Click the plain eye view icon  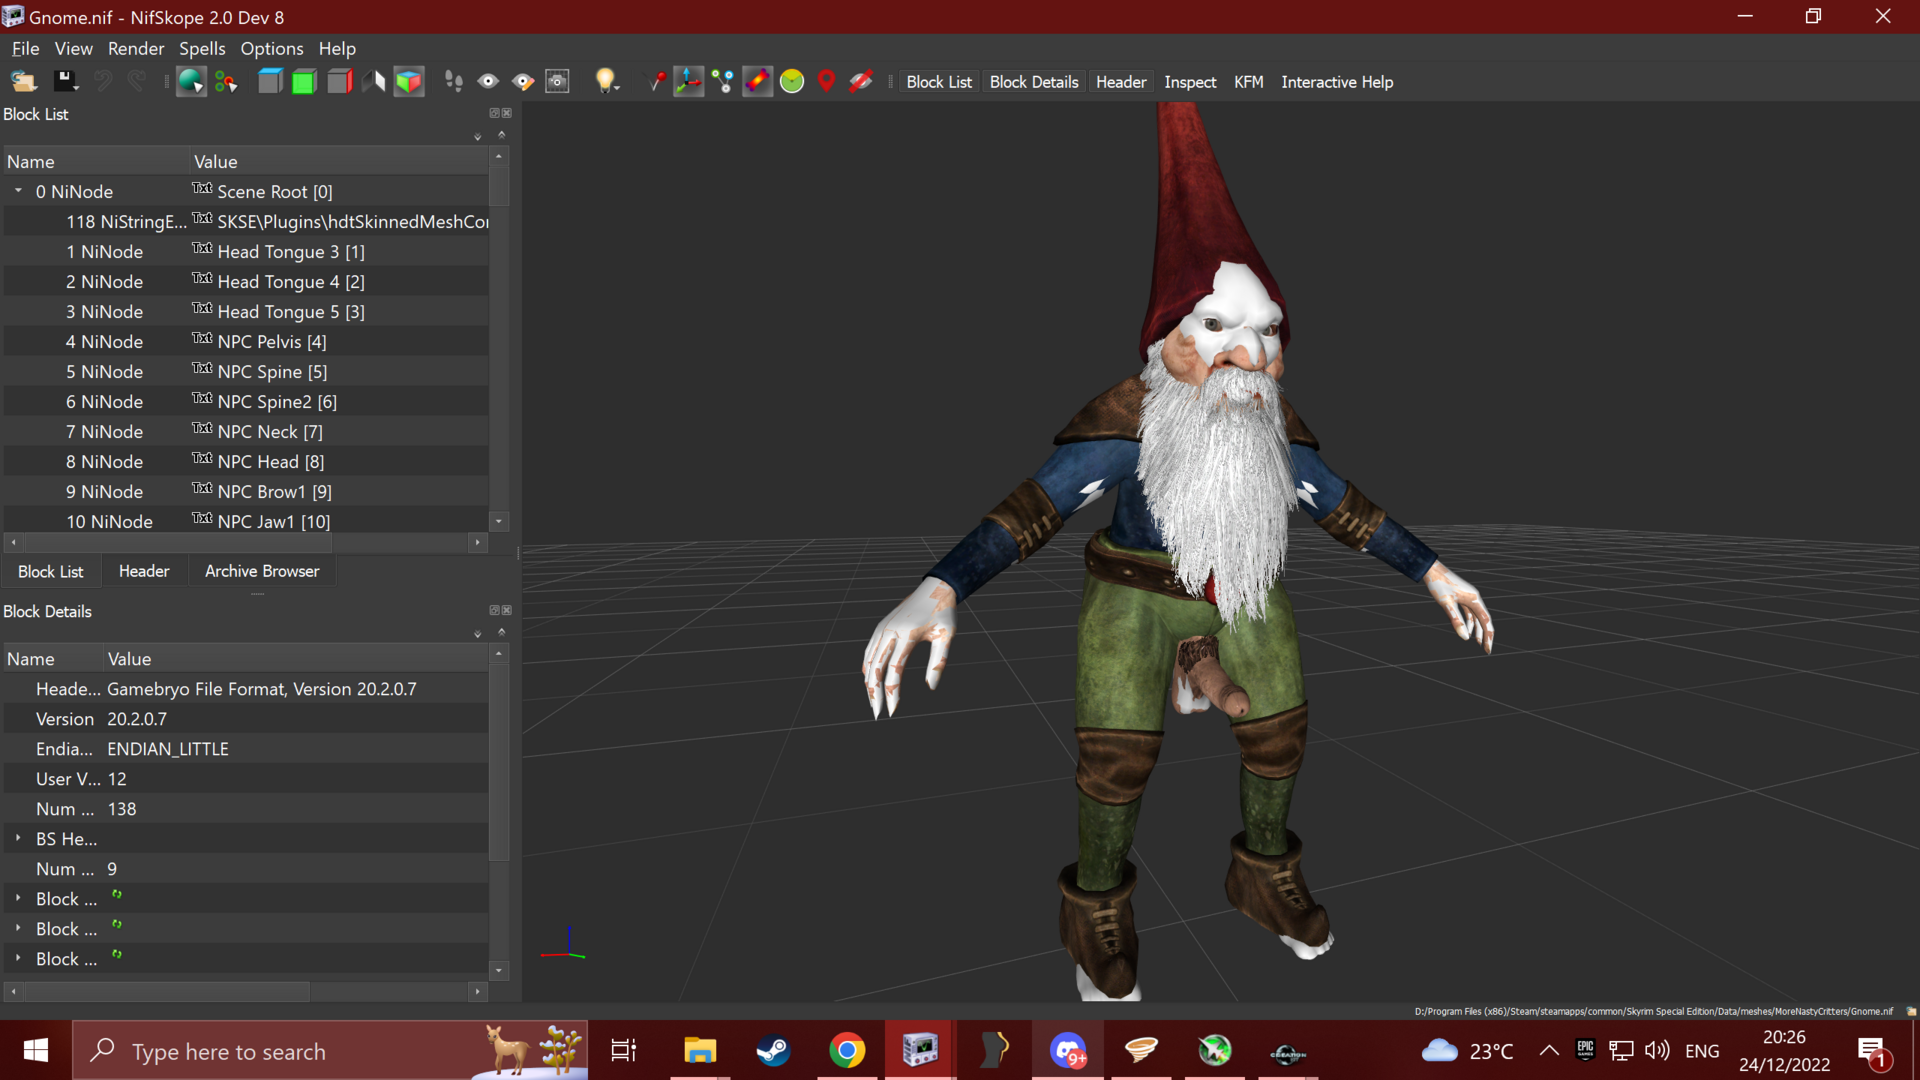click(488, 82)
